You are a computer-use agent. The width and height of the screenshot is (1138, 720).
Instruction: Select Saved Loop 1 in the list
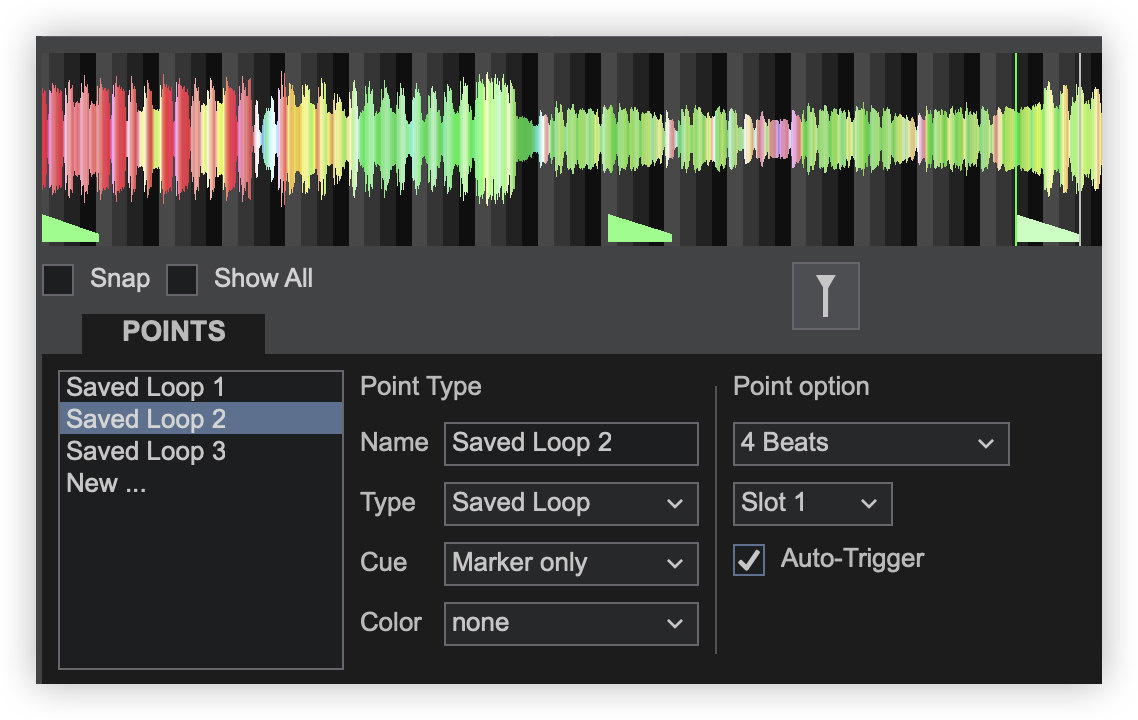(146, 387)
